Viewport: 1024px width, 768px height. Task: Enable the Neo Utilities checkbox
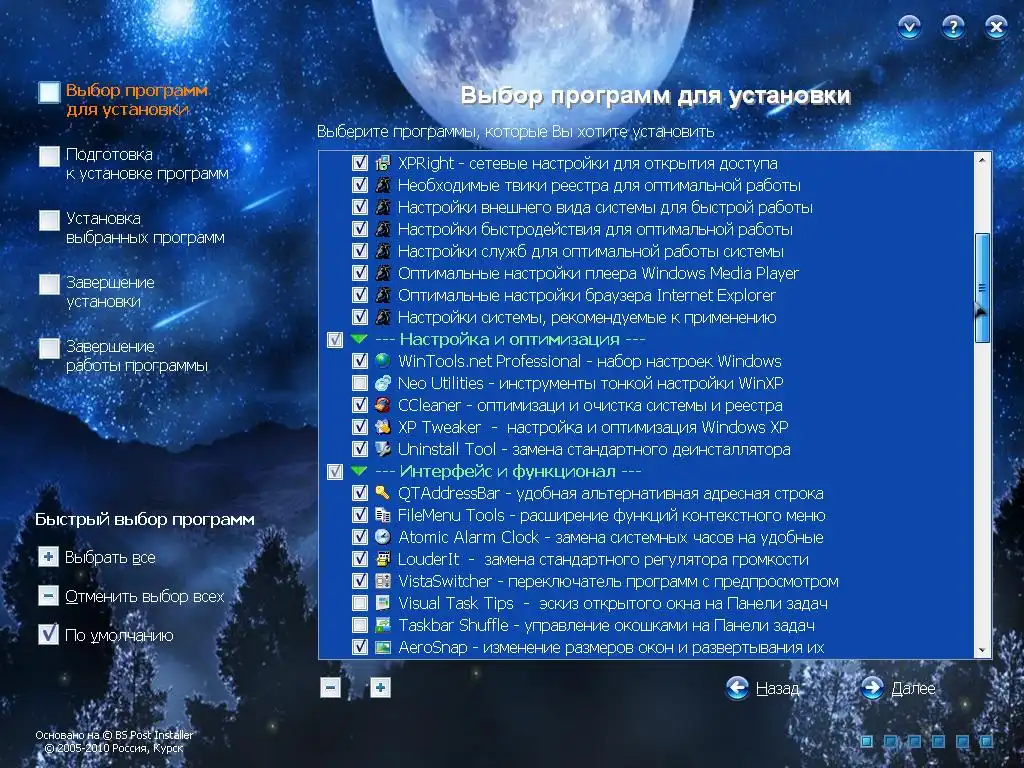click(x=360, y=383)
